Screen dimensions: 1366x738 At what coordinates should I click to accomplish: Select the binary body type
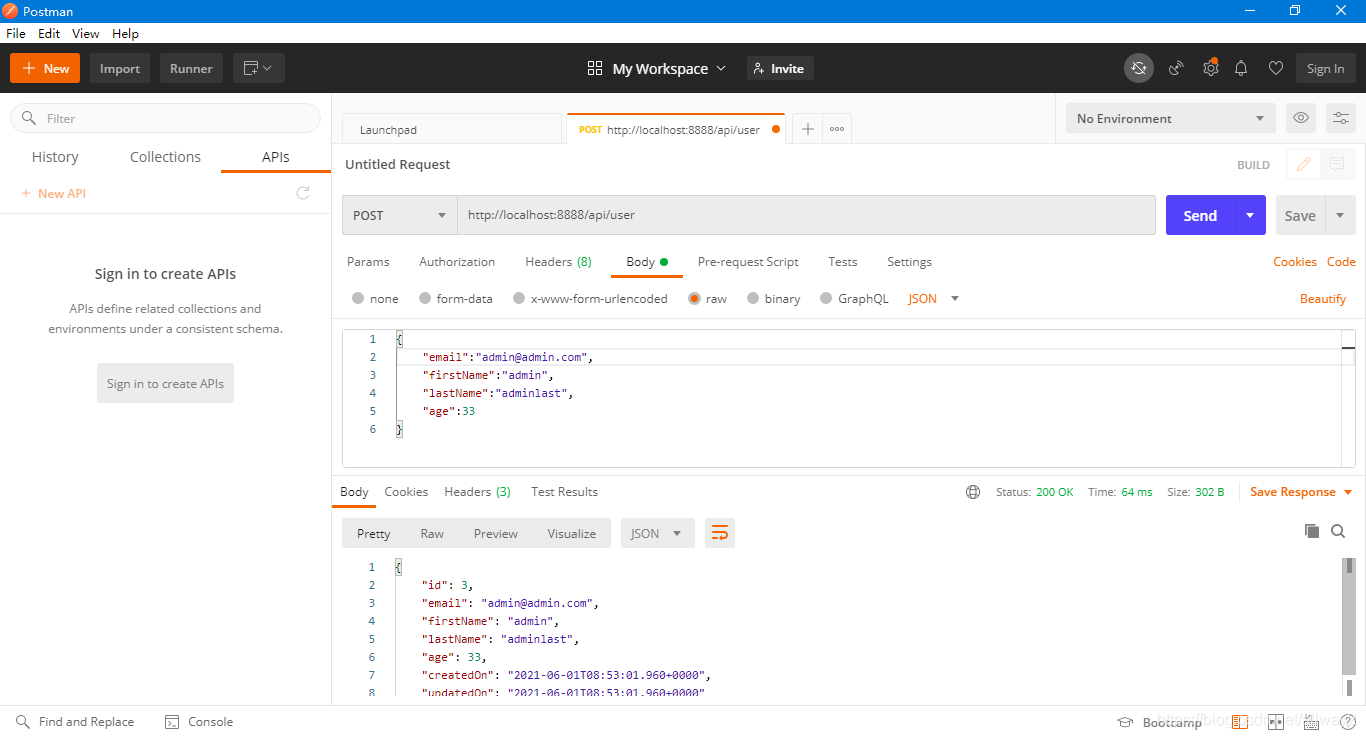click(774, 298)
